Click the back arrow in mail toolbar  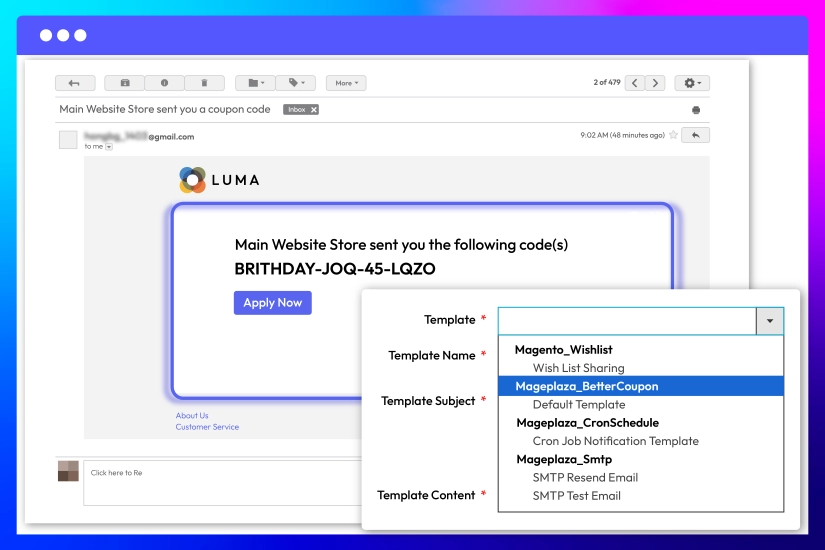click(x=75, y=83)
